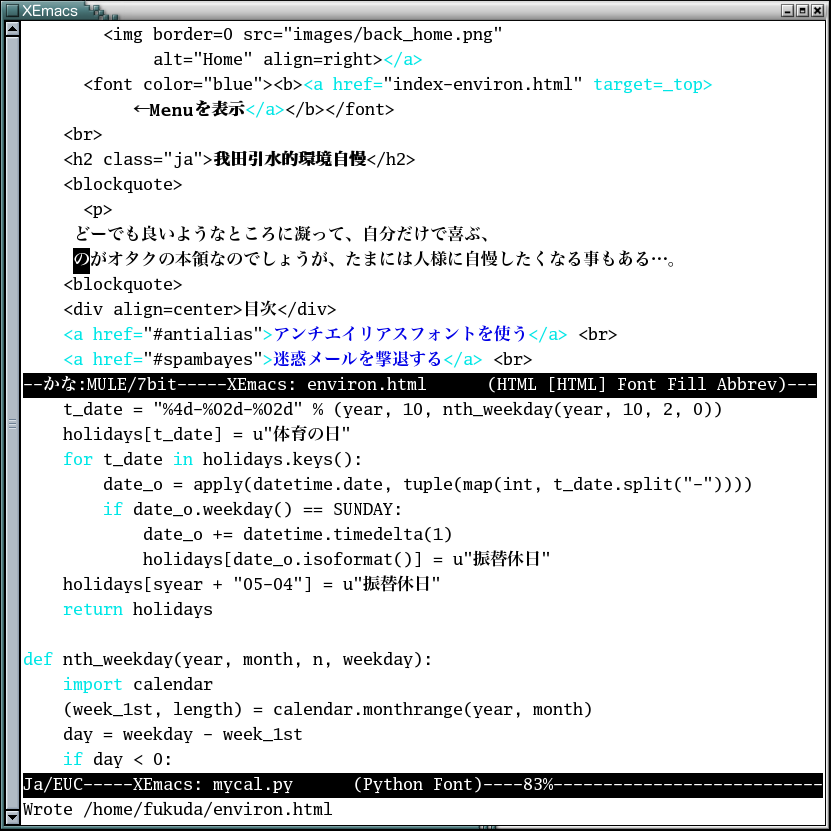Click the scrollbar up arrow button

[12, 29]
